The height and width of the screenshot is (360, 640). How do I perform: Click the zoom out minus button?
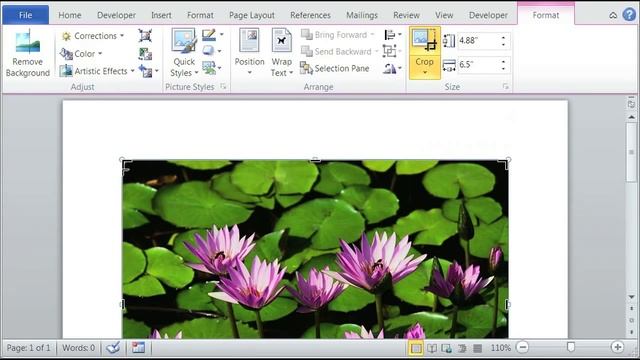[x=522, y=347]
